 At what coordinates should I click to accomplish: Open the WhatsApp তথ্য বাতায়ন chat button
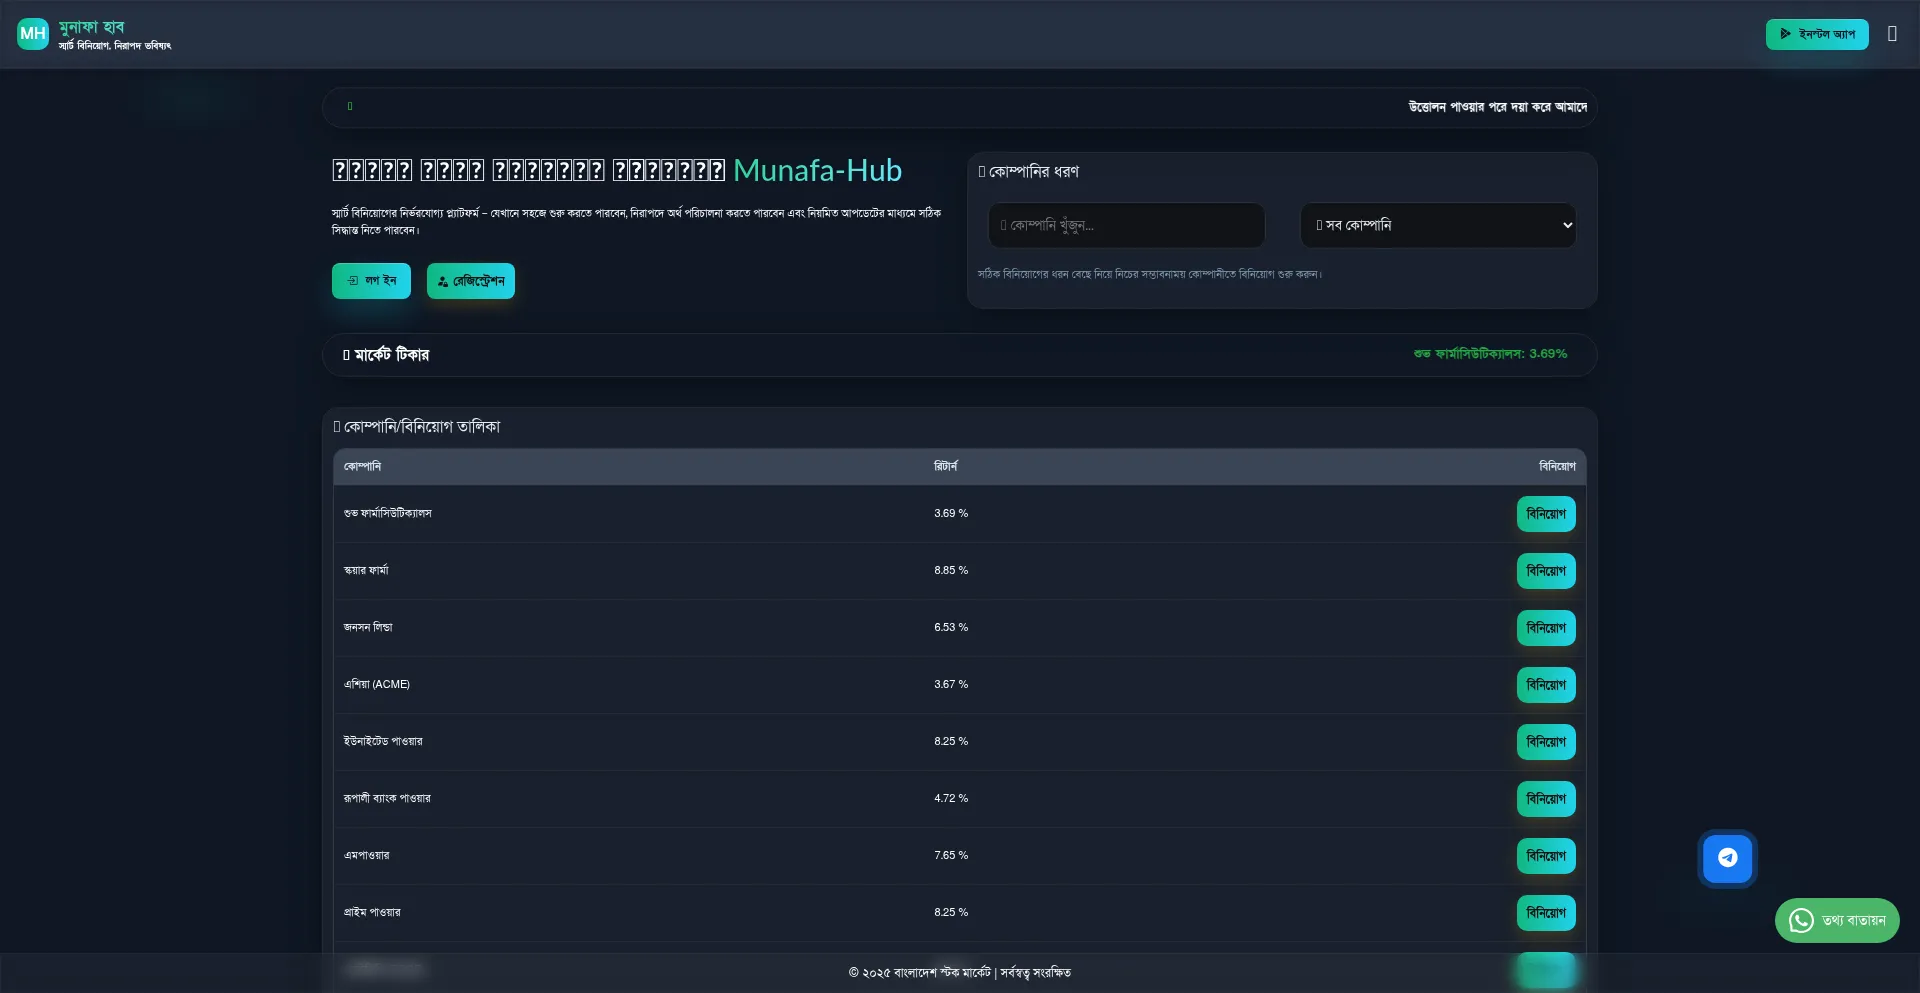coord(1836,920)
